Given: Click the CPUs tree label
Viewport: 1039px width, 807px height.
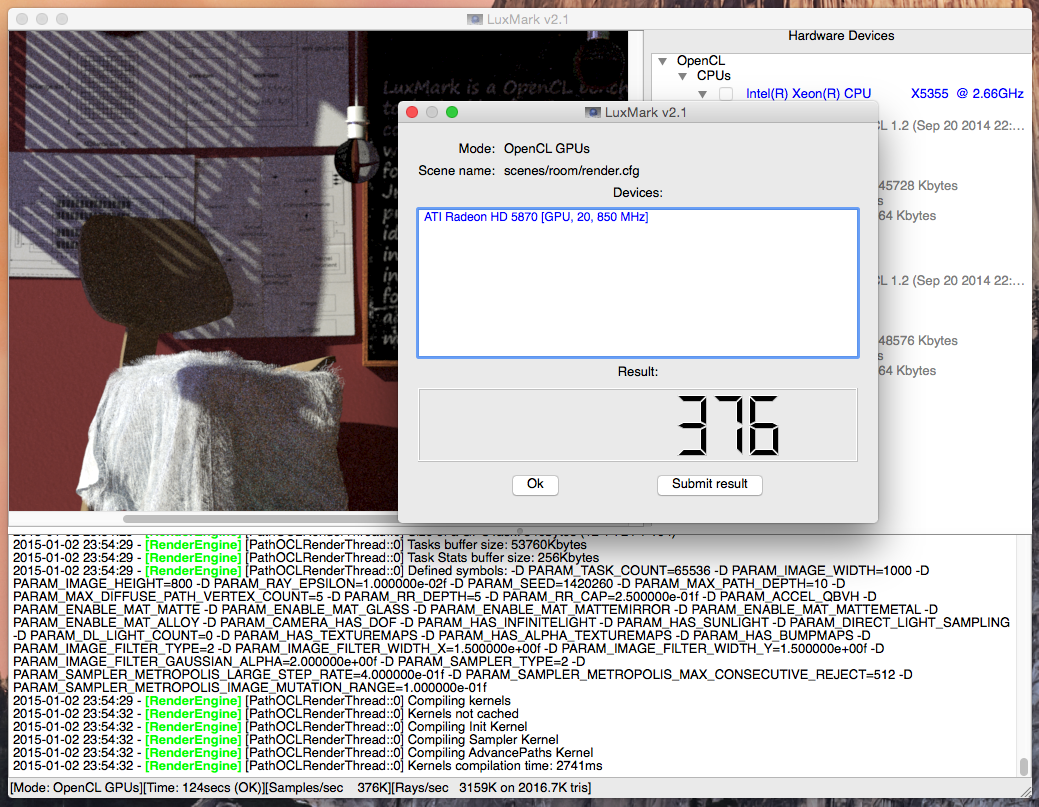Looking at the screenshot, I should tap(714, 76).
